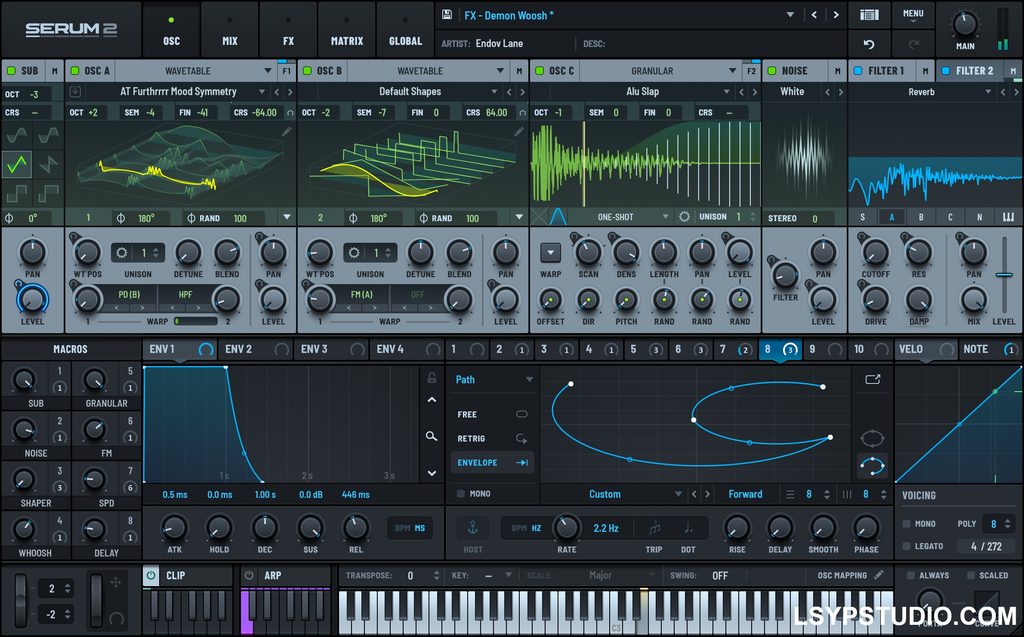Image resolution: width=1024 pixels, height=637 pixels.
Task: Select the triangle wave sub shape
Action: click(x=17, y=165)
